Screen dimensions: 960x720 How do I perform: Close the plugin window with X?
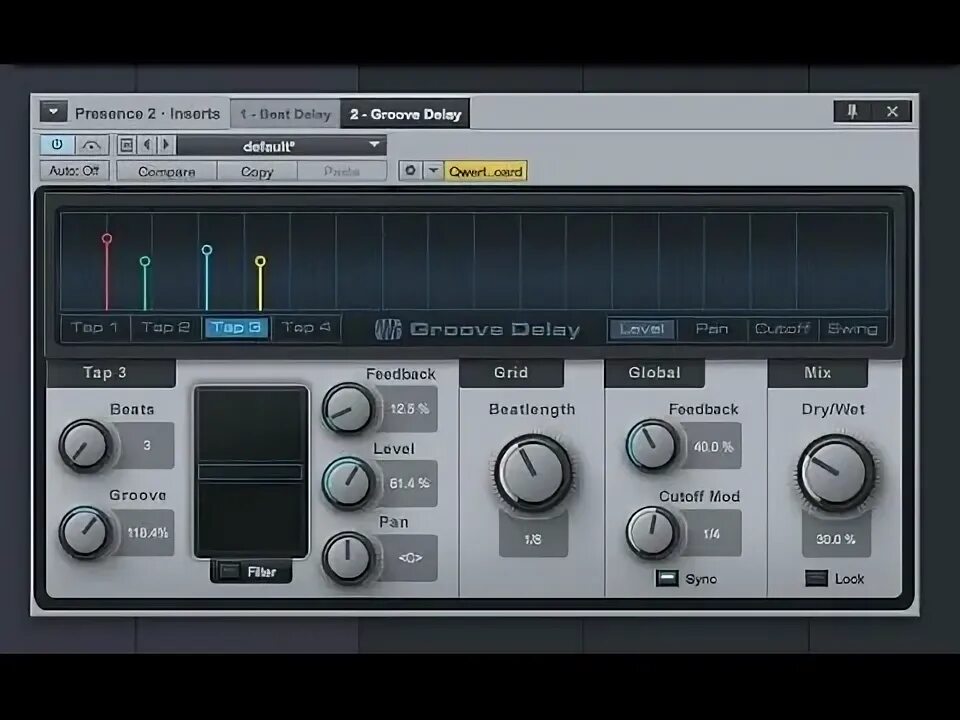tap(892, 111)
